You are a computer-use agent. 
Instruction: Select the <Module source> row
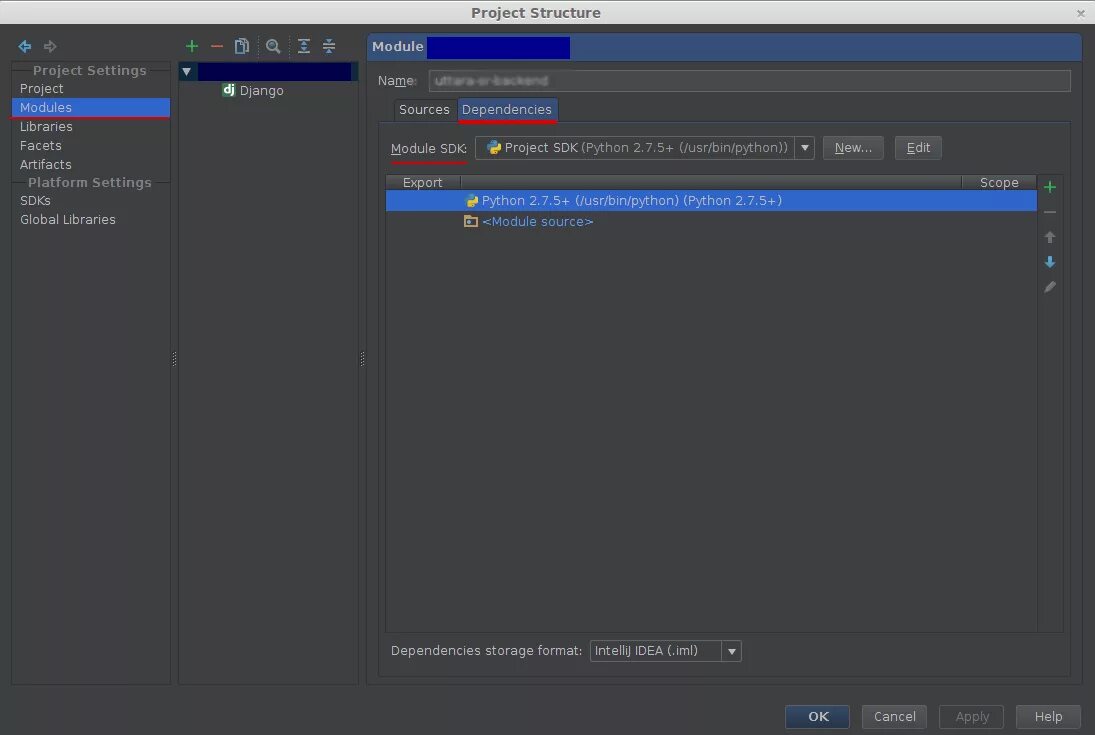711,221
